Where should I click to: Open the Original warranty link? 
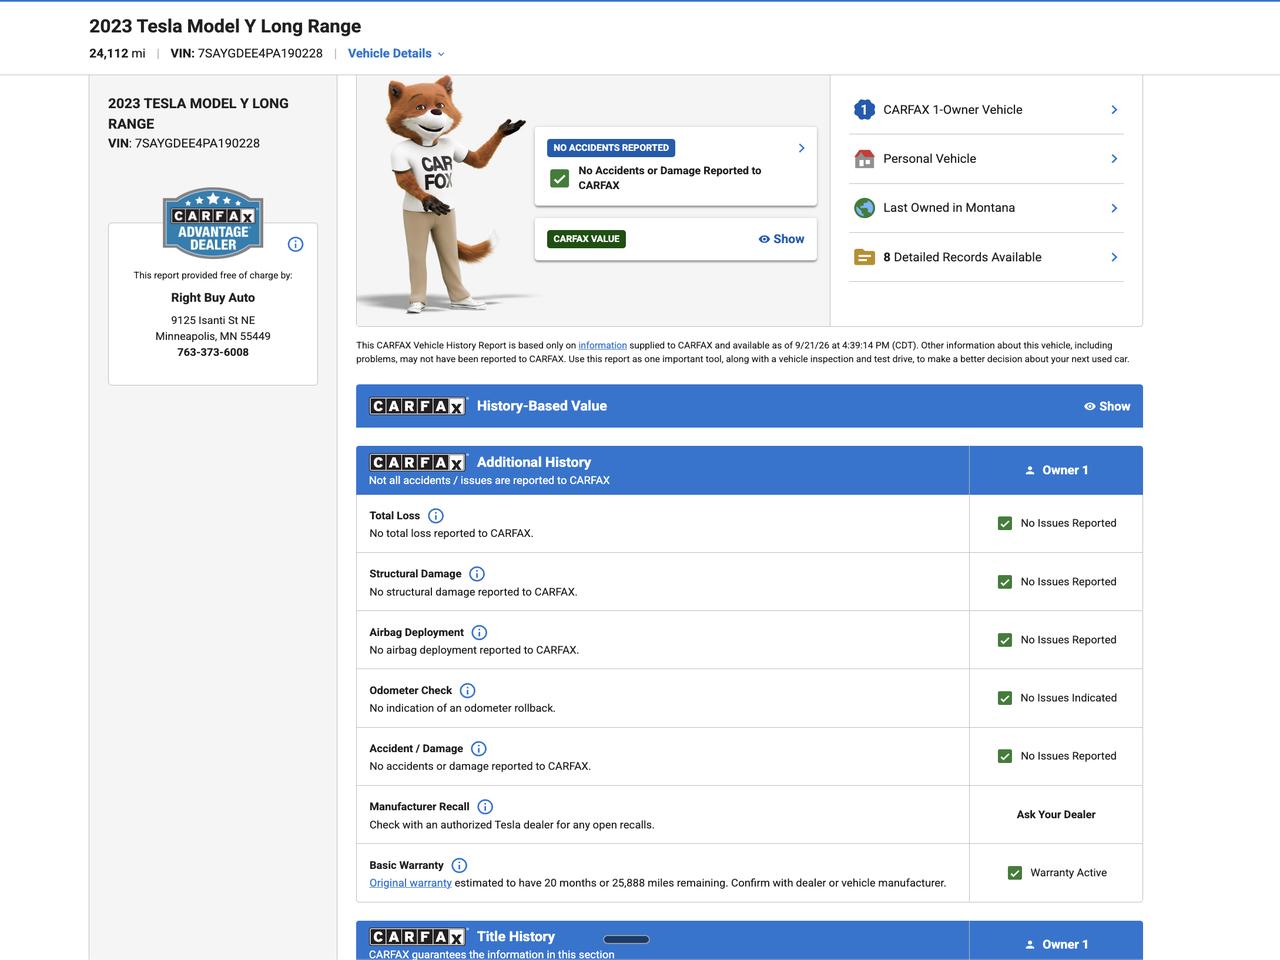pyautogui.click(x=410, y=883)
